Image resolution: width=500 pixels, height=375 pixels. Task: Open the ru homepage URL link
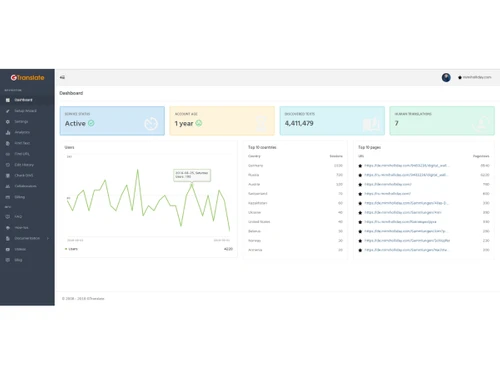tap(387, 193)
